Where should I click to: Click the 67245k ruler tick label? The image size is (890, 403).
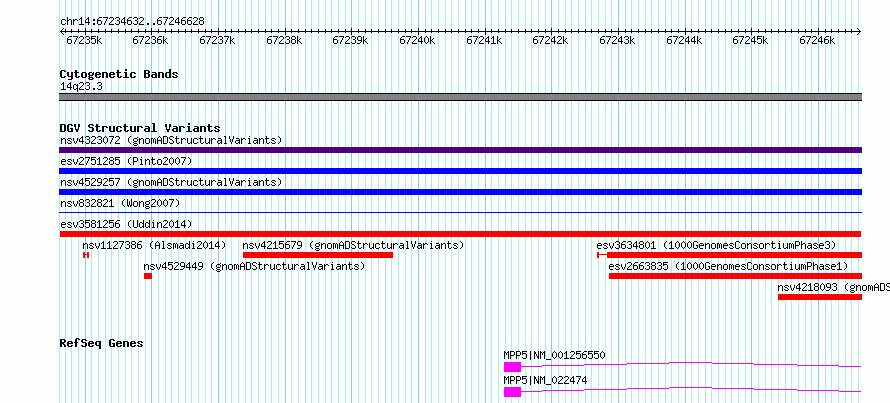click(x=750, y=40)
